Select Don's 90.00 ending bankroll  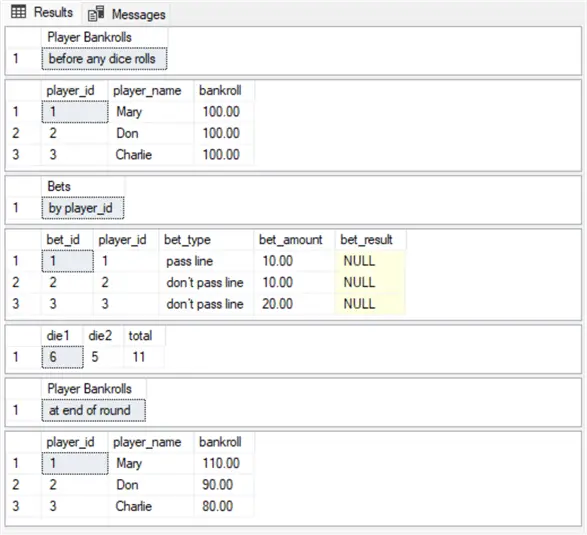pos(224,485)
